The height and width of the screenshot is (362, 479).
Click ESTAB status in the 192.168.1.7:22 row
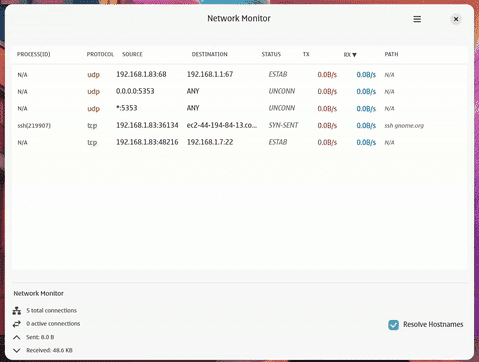coord(278,142)
